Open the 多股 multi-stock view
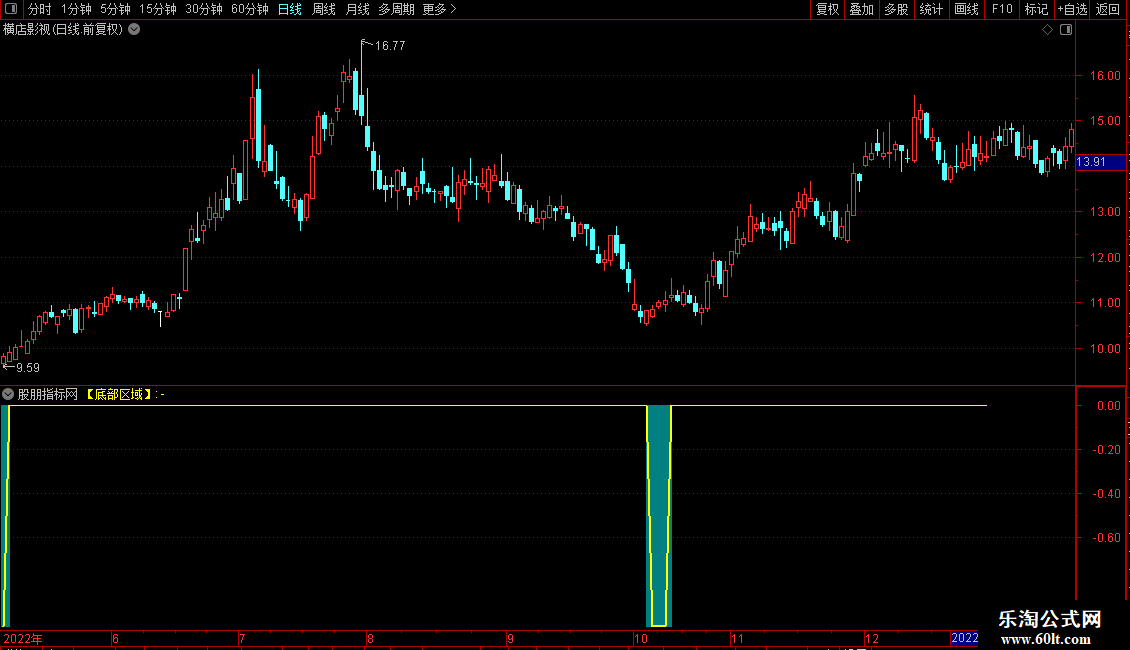1130x650 pixels. tap(896, 9)
